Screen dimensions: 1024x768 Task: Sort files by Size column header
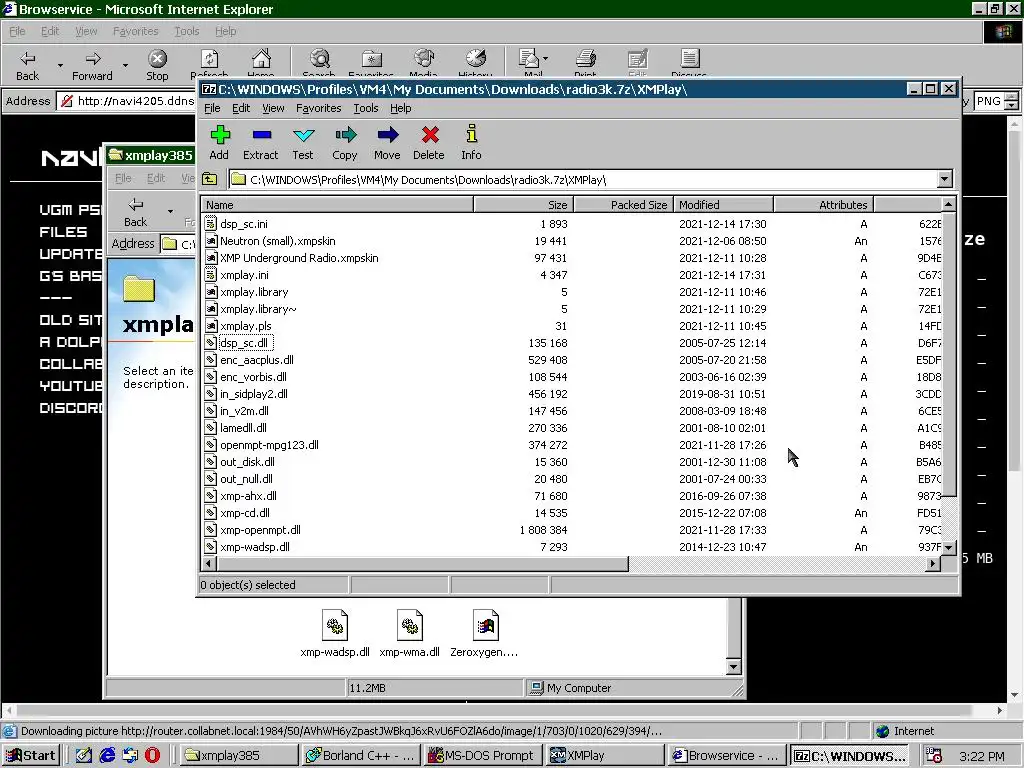524,205
